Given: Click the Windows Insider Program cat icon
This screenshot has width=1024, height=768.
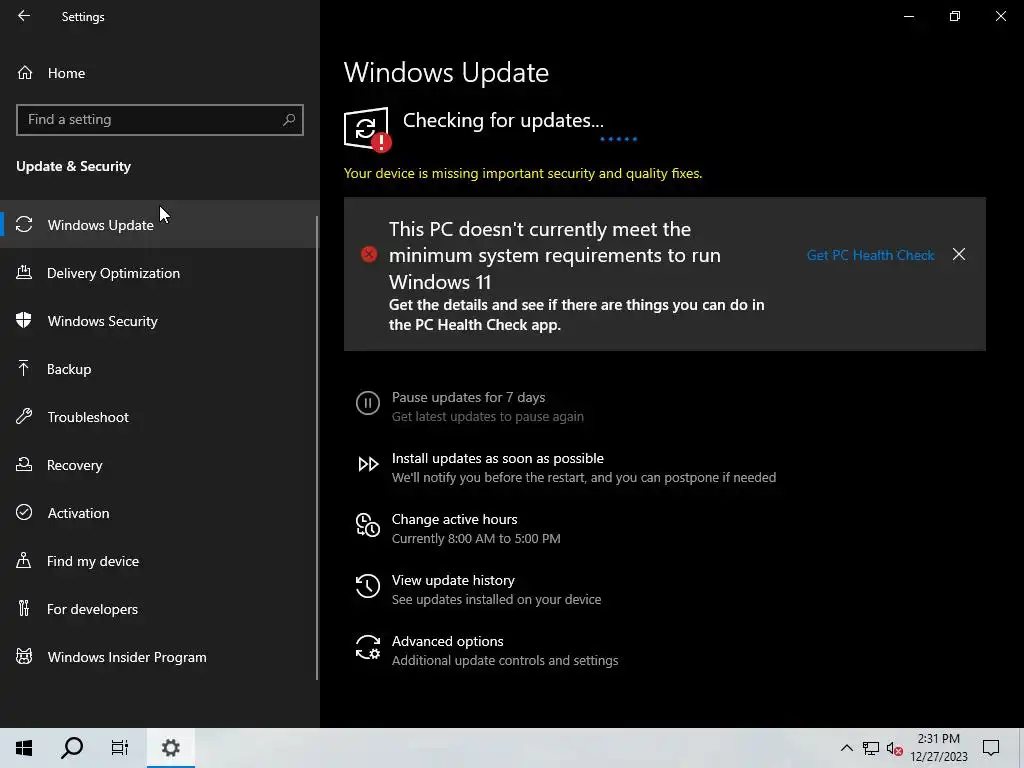Looking at the screenshot, I should [x=24, y=656].
